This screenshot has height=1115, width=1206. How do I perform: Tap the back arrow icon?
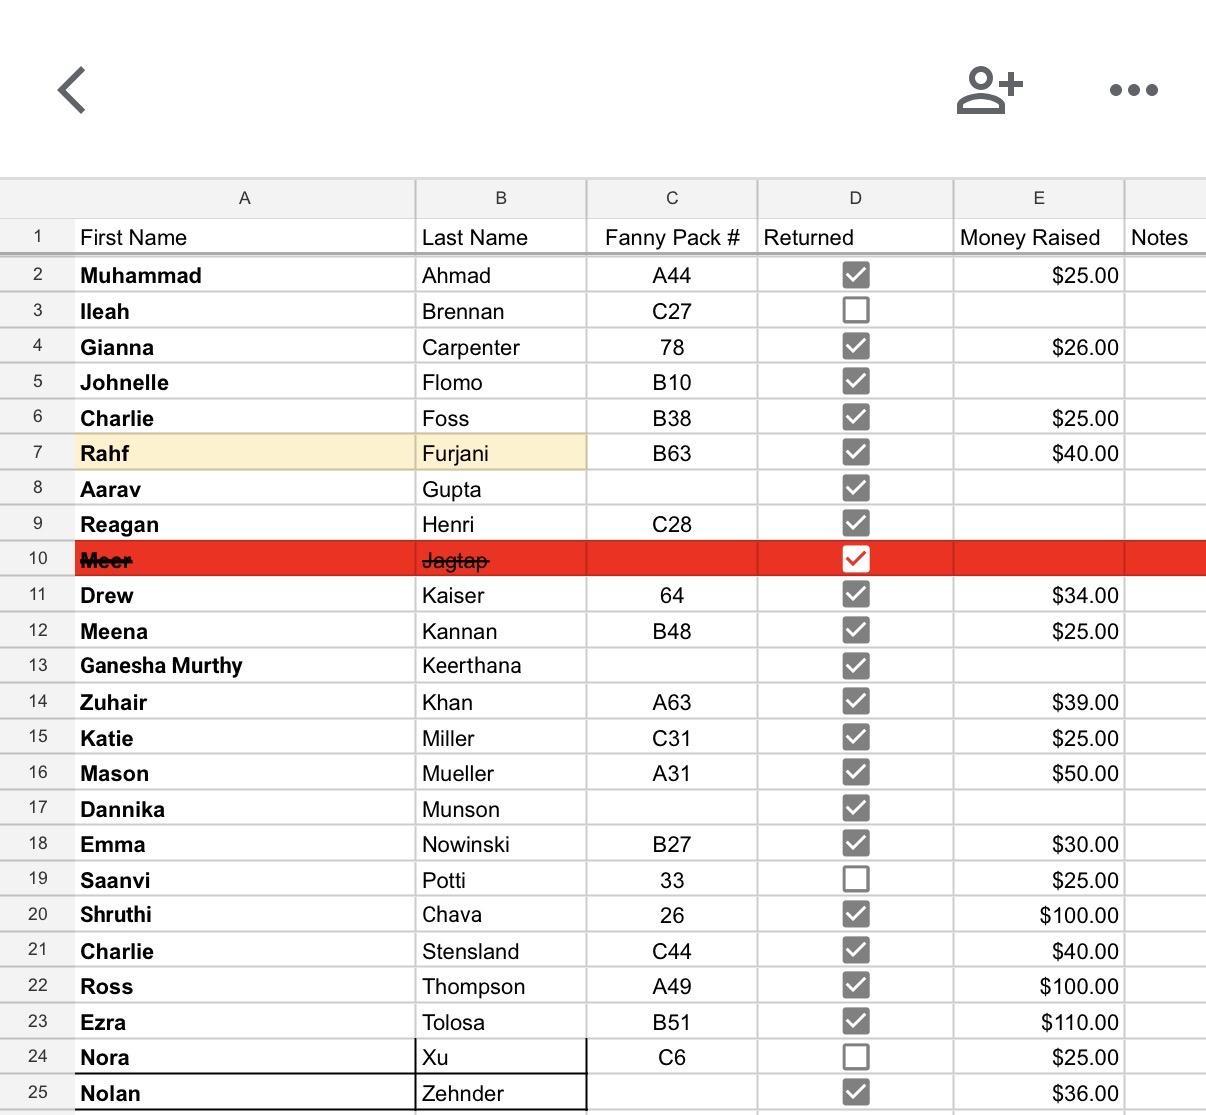(x=72, y=90)
